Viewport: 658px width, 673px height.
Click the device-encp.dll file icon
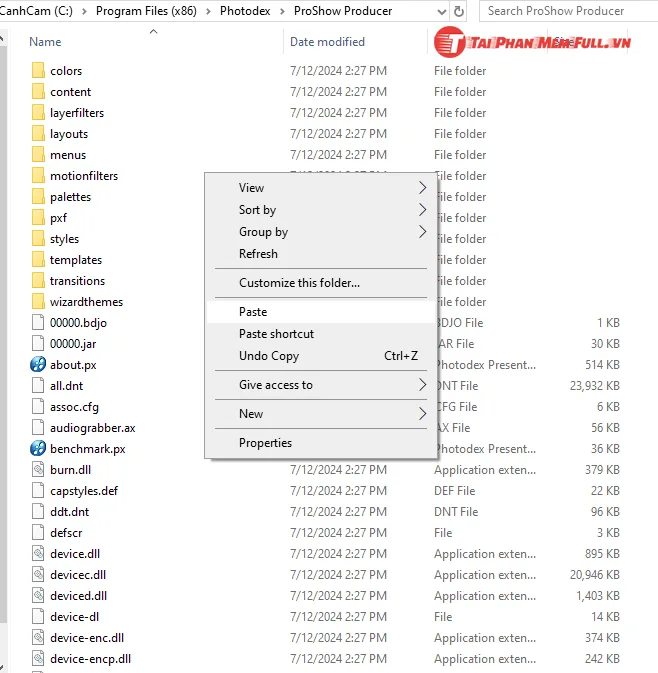[x=38, y=659]
